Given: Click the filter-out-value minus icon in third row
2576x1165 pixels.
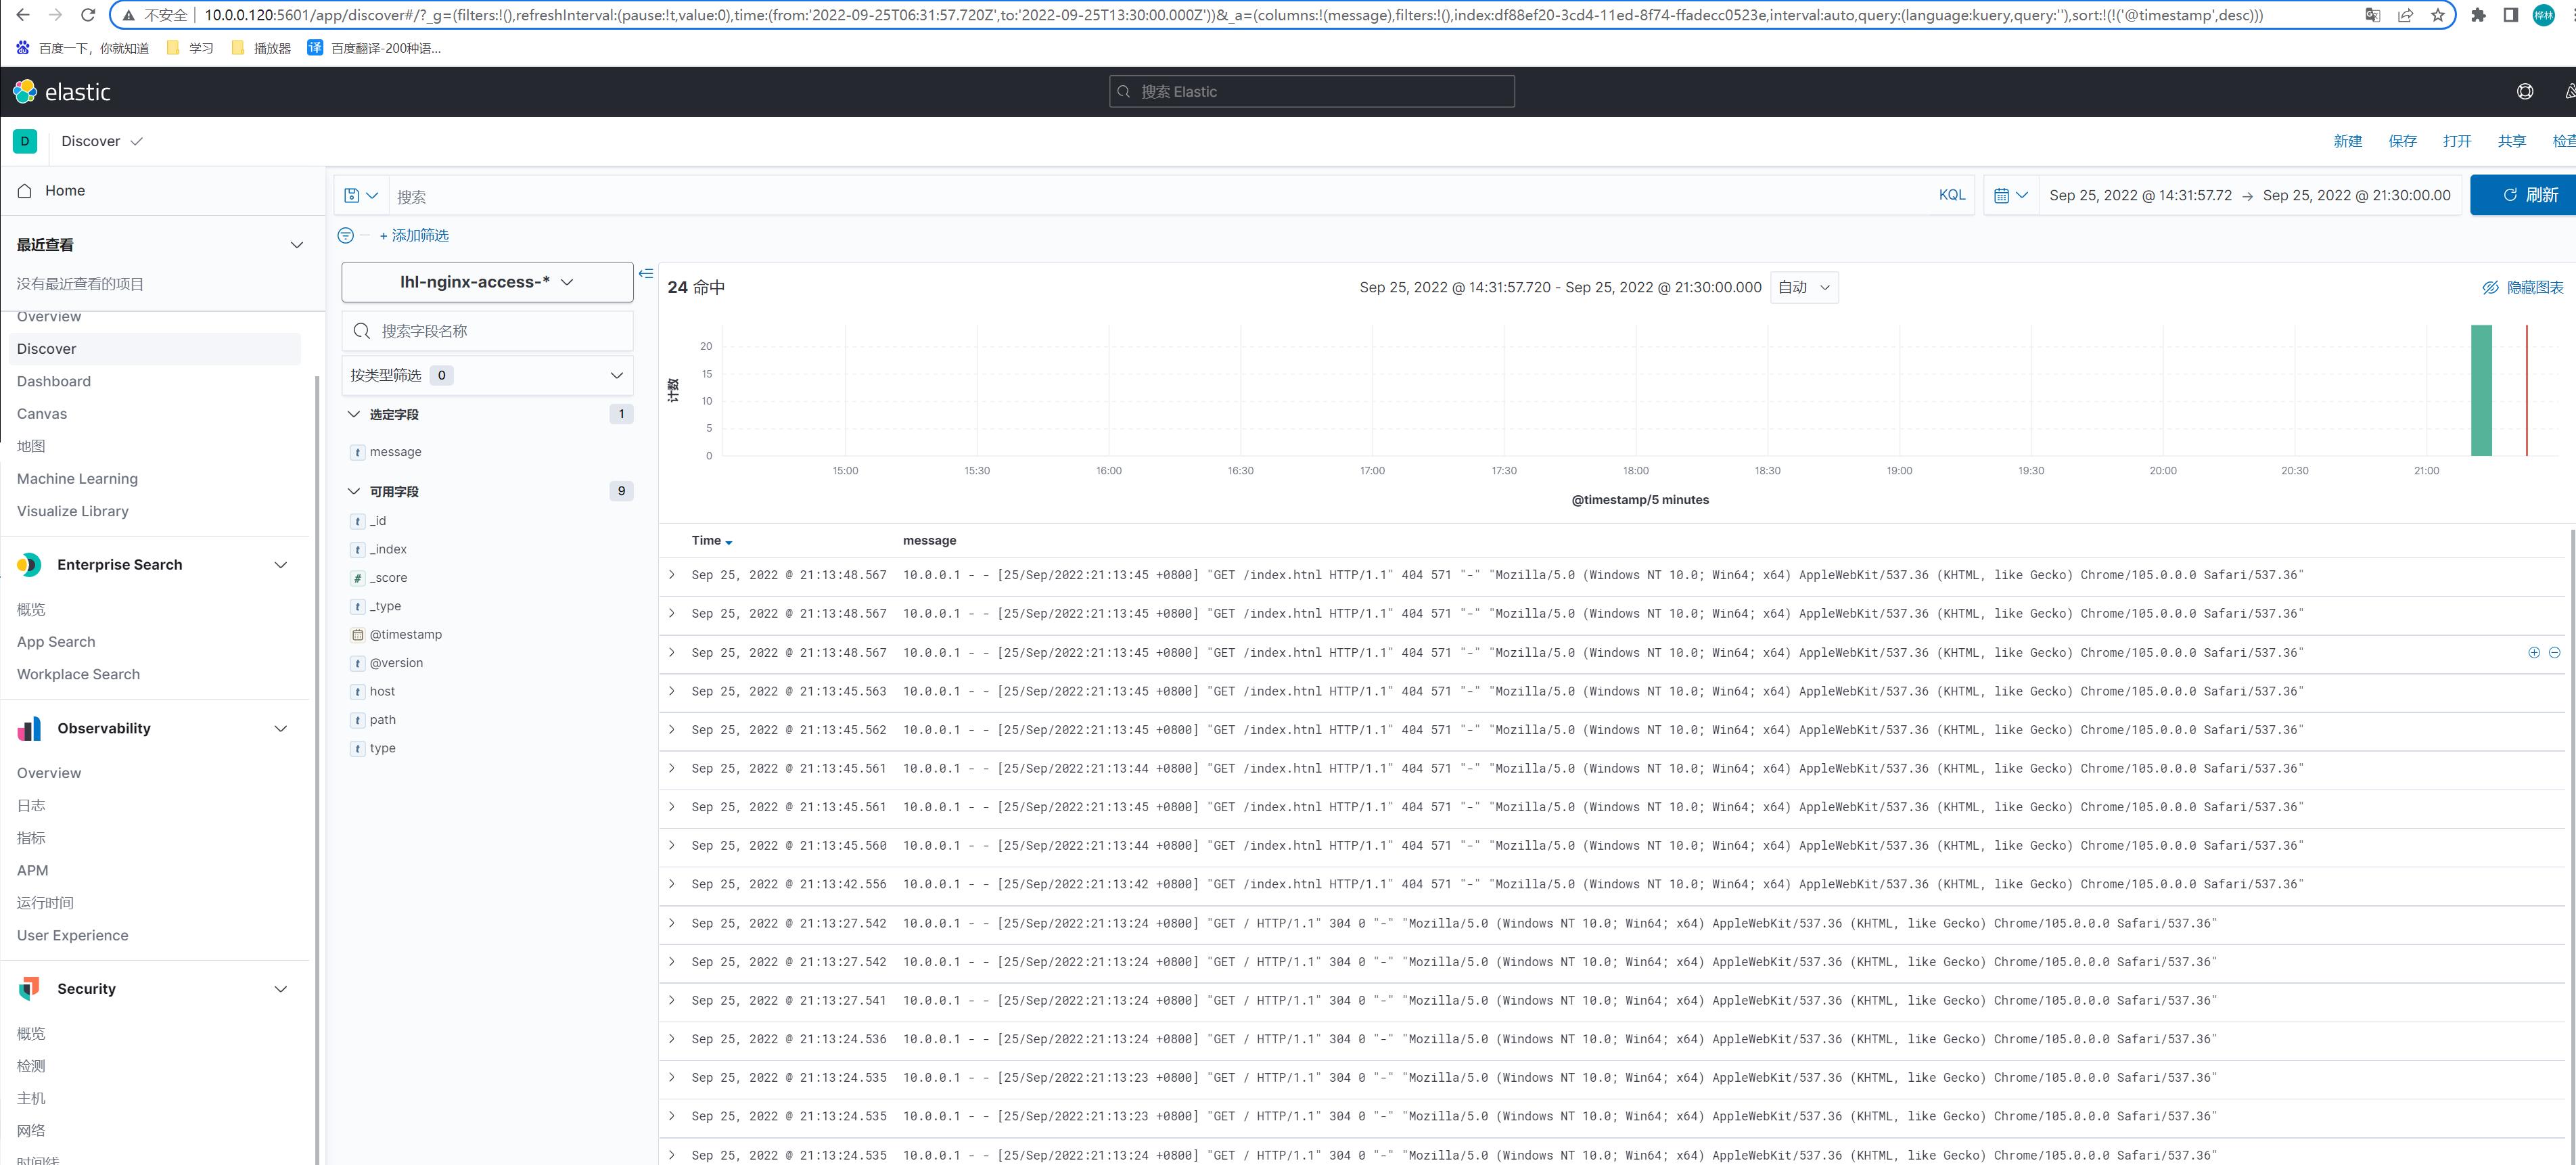Looking at the screenshot, I should point(2554,652).
